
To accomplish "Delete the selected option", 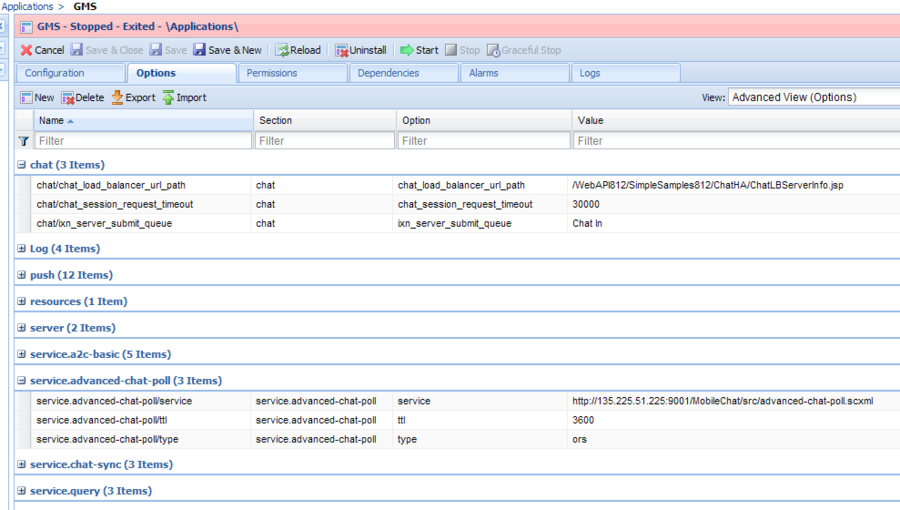I will 68,98.
